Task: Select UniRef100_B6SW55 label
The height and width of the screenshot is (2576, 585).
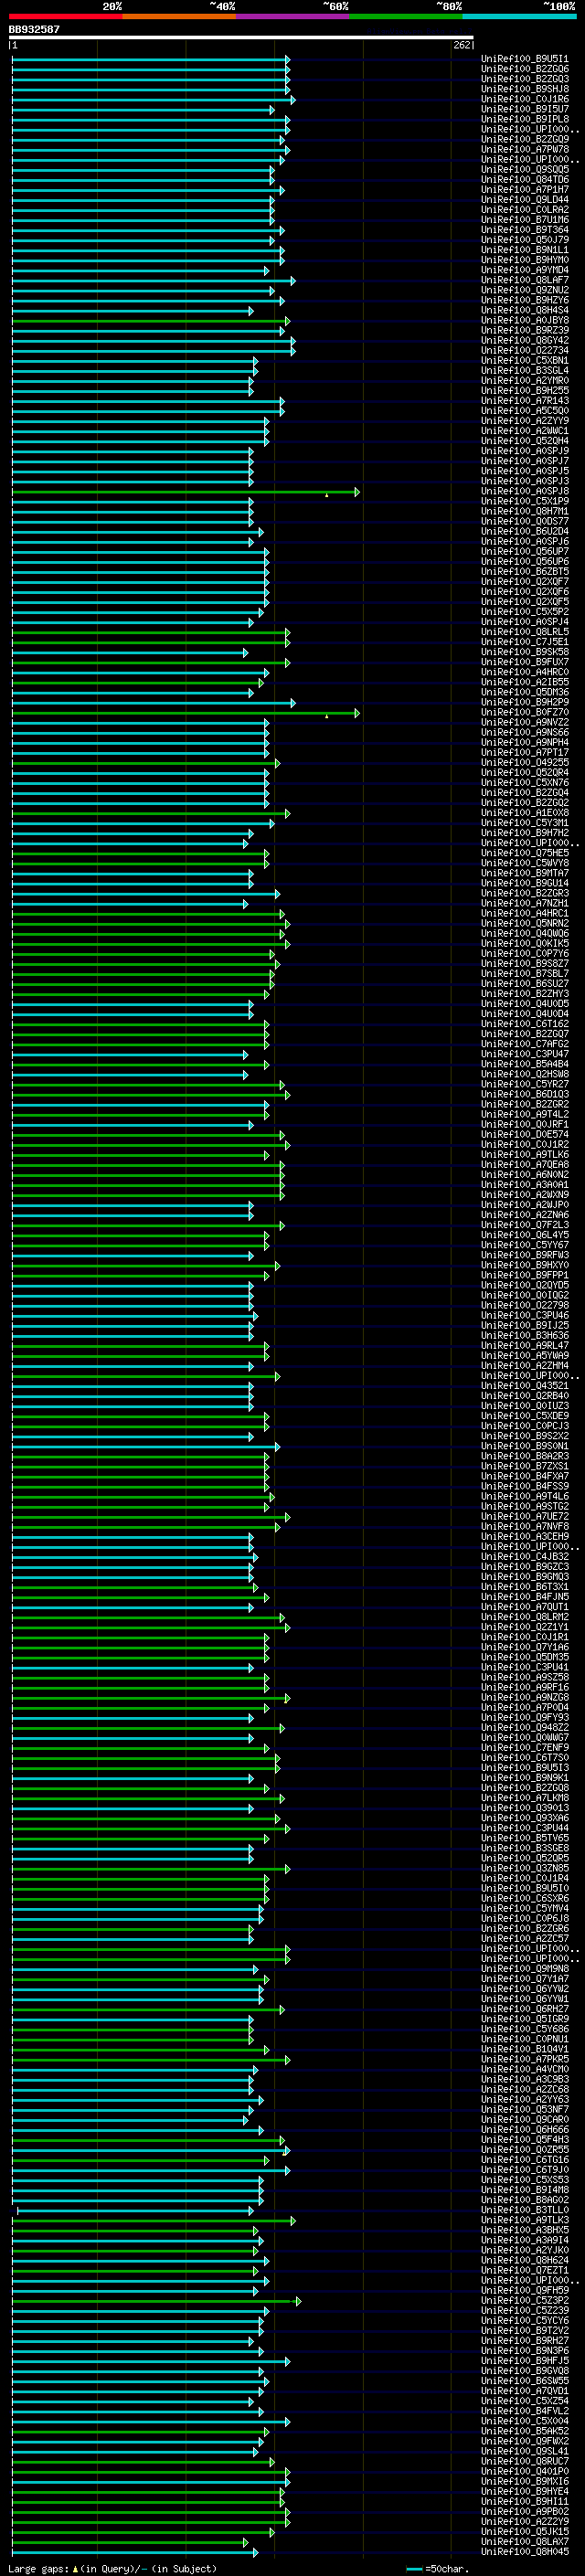Action: click(x=525, y=2381)
